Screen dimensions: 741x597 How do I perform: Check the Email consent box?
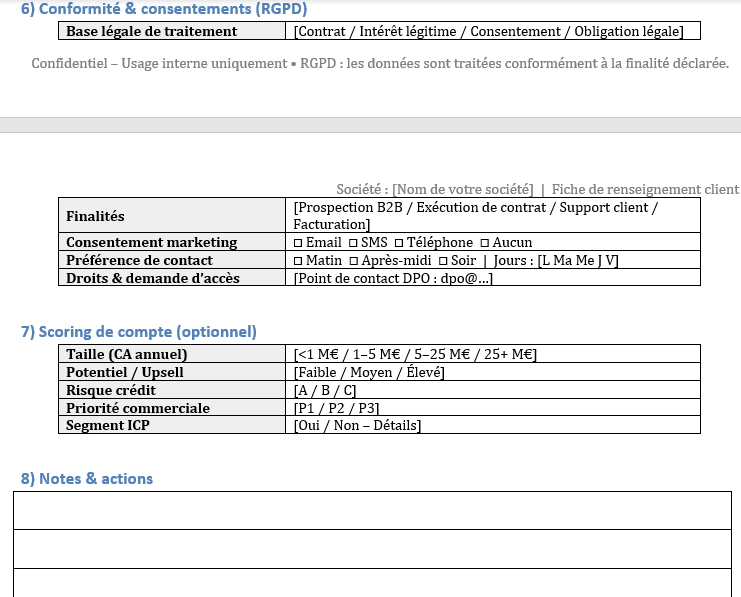pos(298,243)
